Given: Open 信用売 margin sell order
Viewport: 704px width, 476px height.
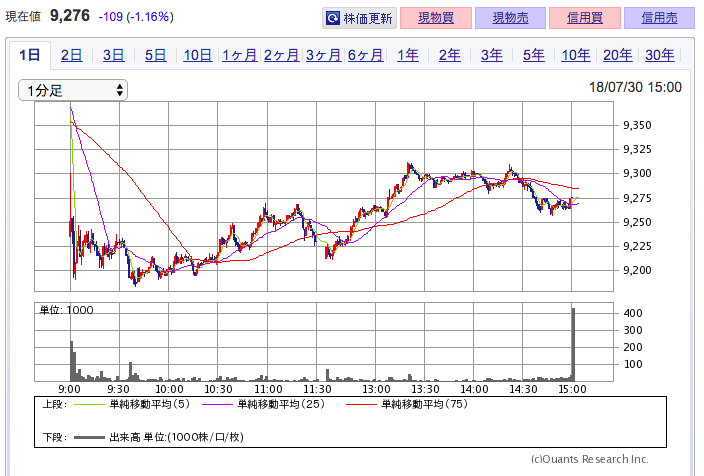Looking at the screenshot, I should [x=660, y=18].
